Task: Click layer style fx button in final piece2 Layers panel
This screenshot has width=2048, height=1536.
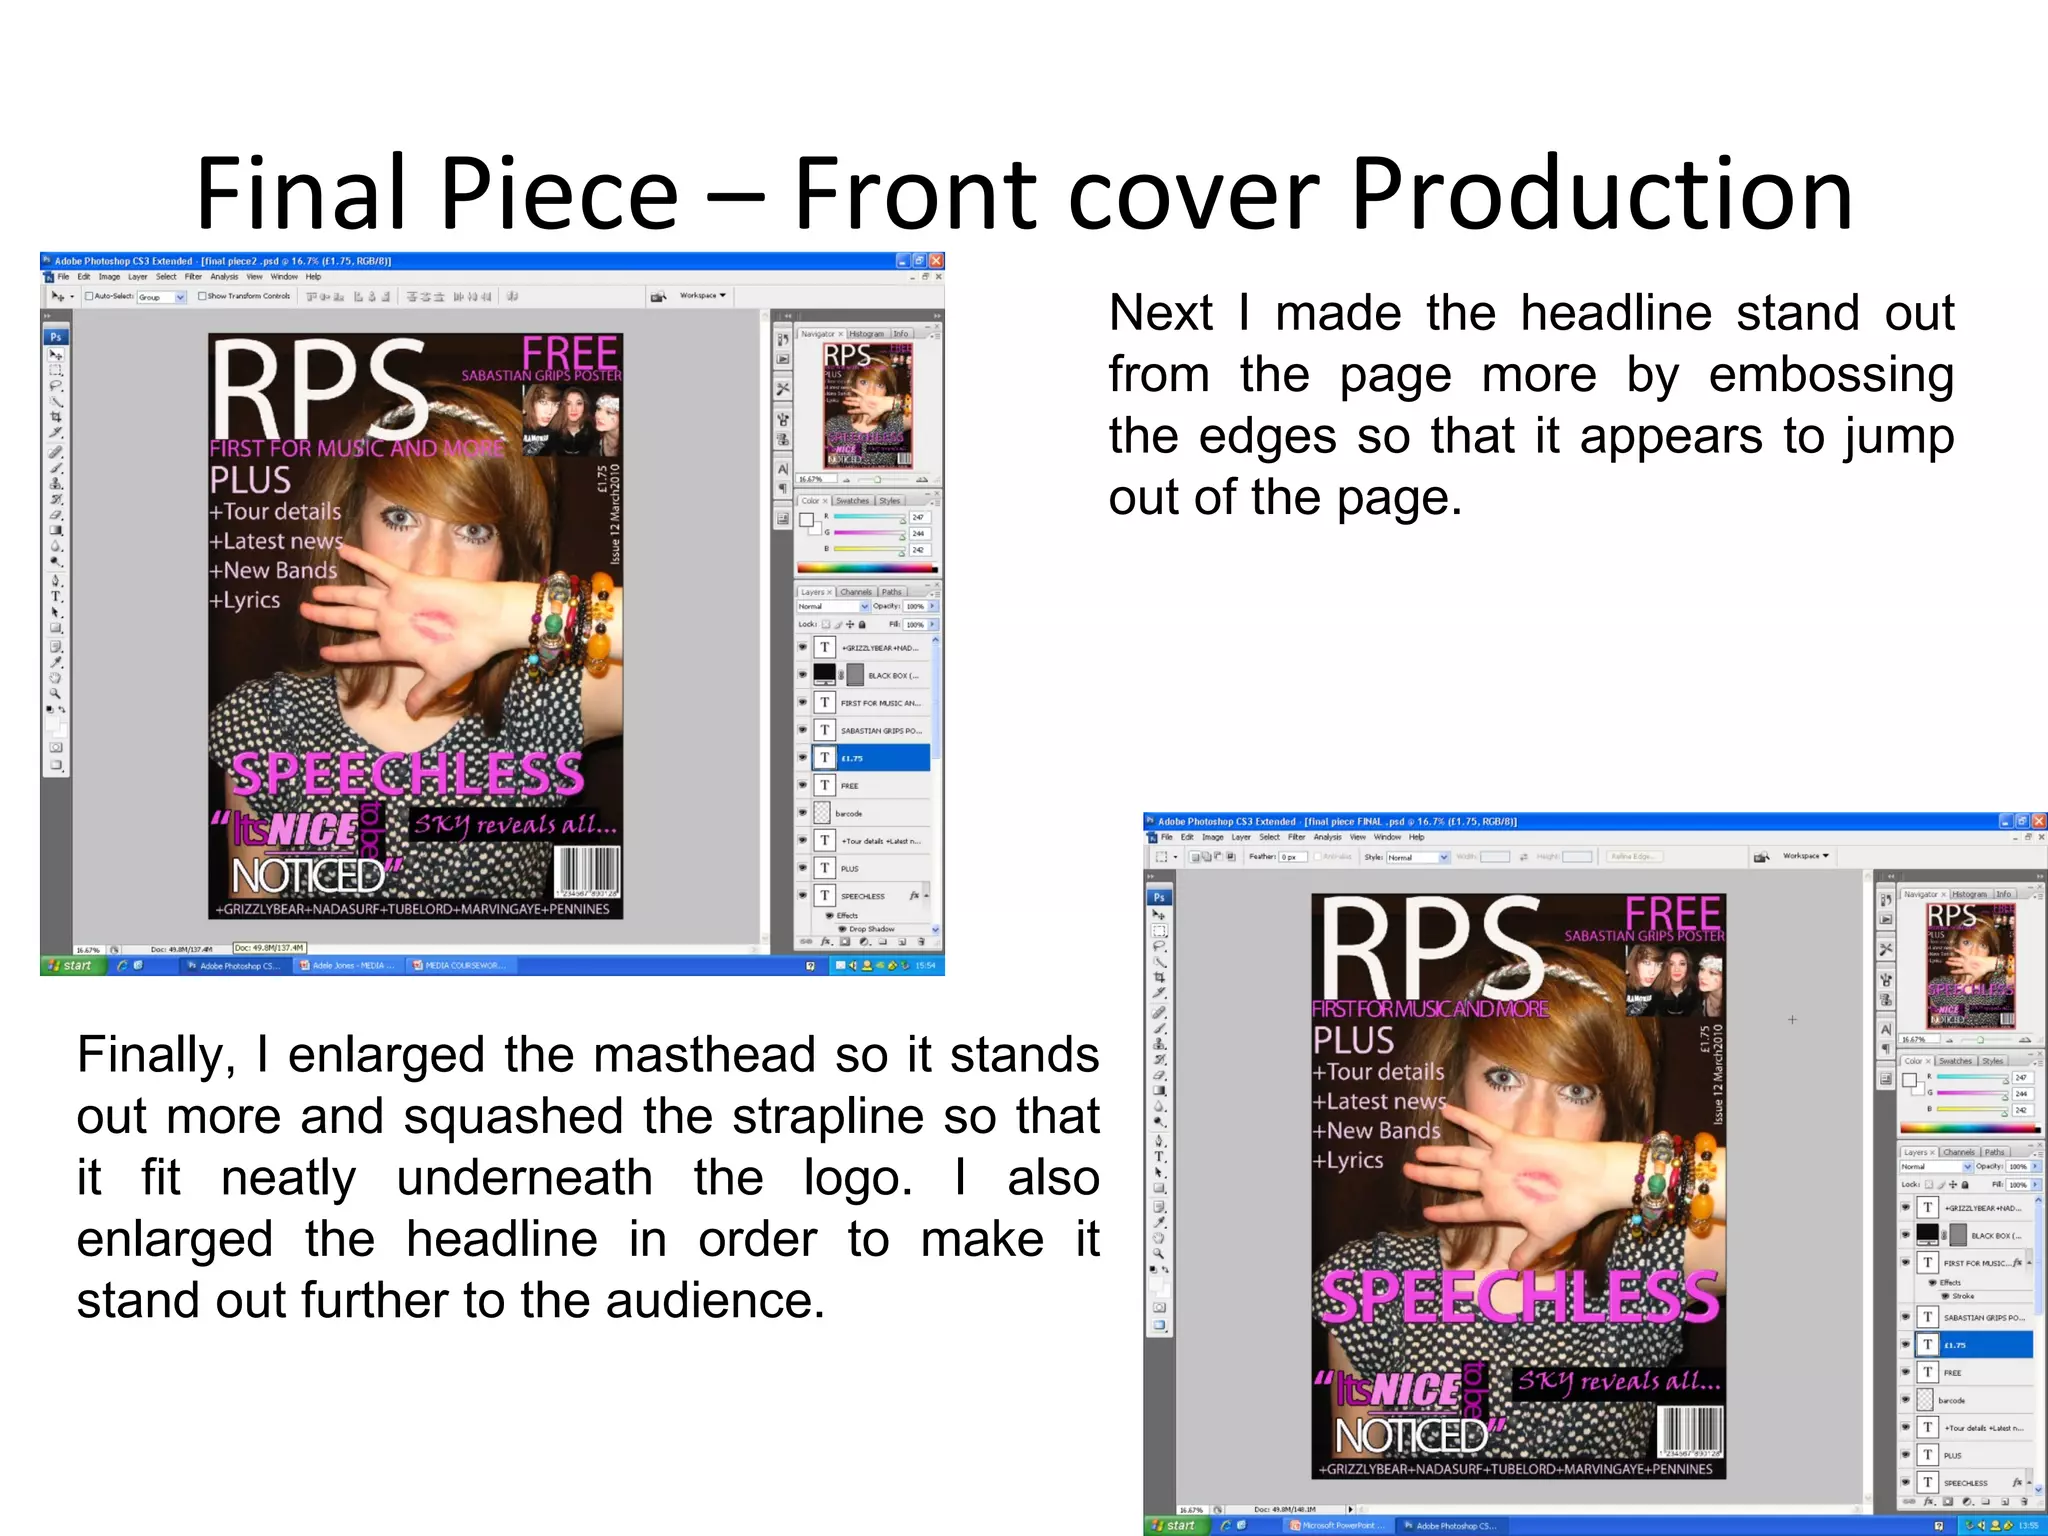Action: [826, 942]
